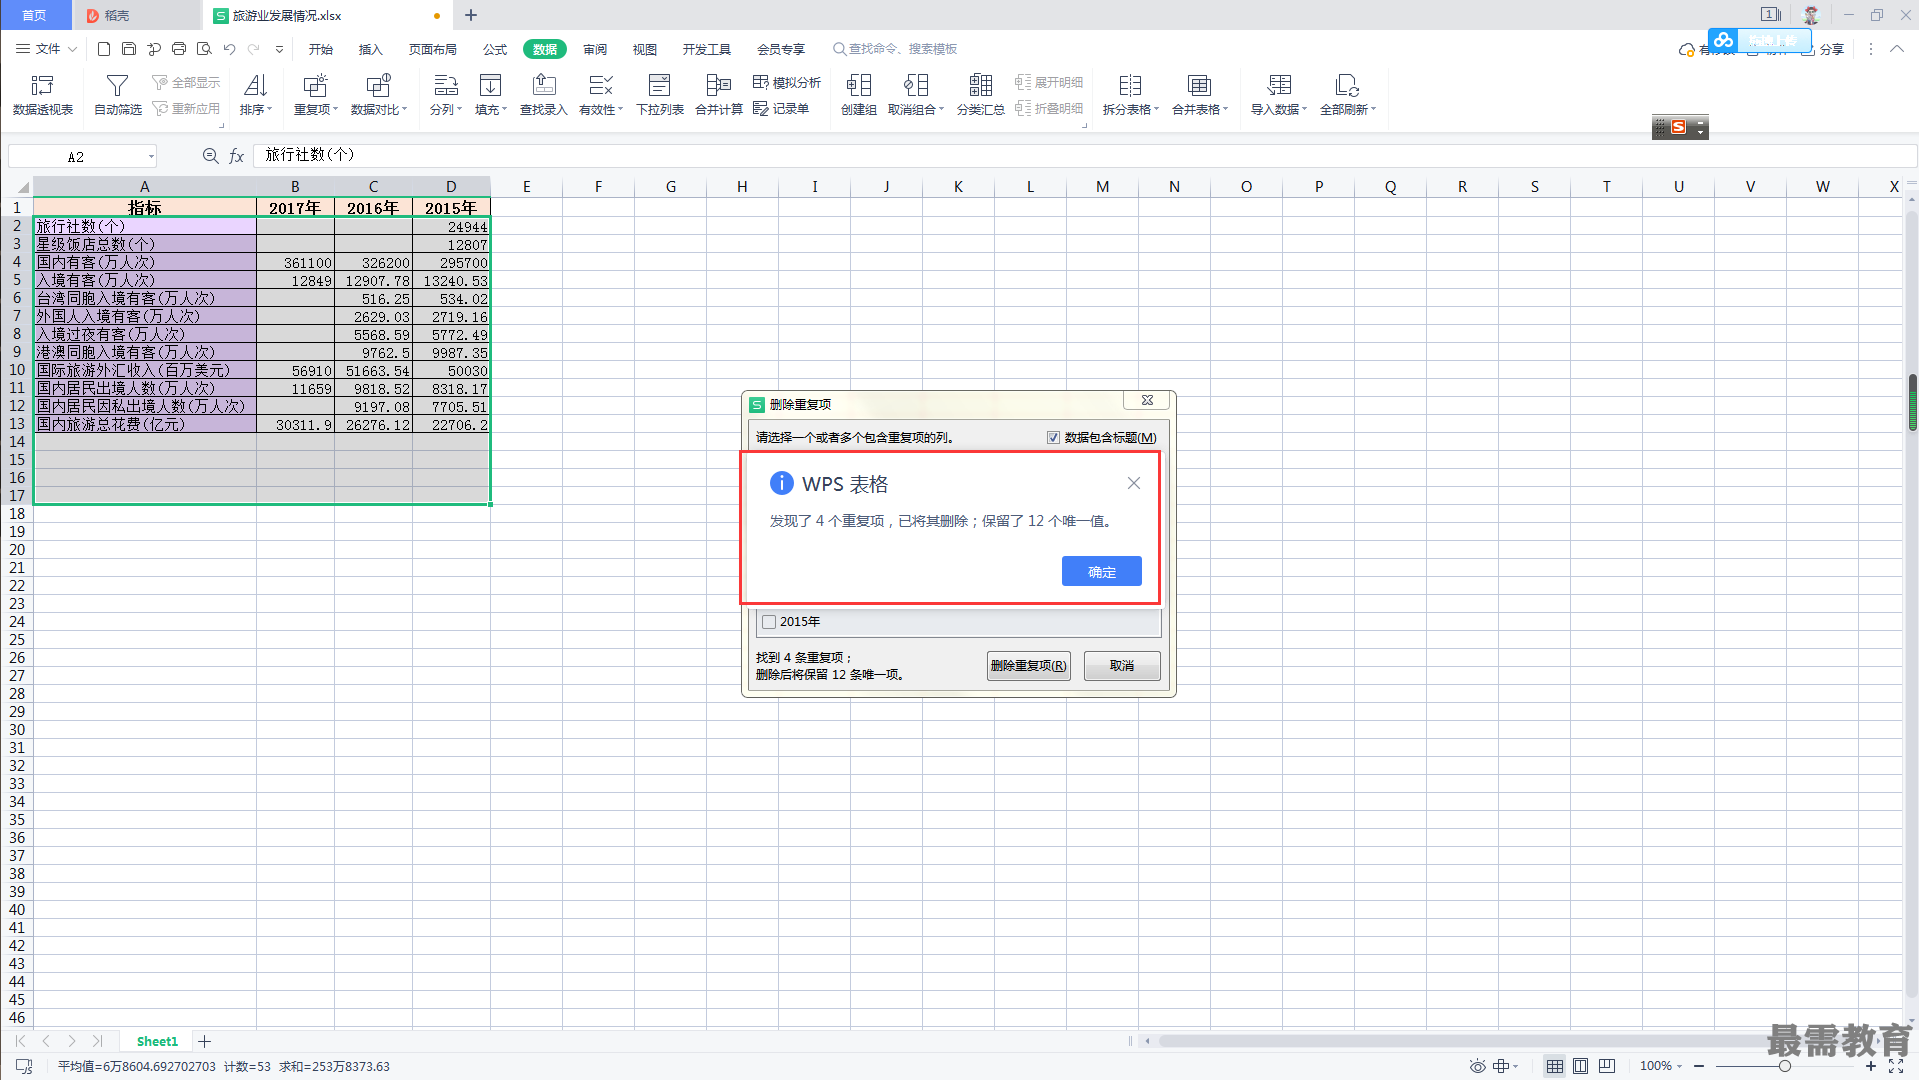Open Consolidate calculation (合并计算)

tap(718, 95)
